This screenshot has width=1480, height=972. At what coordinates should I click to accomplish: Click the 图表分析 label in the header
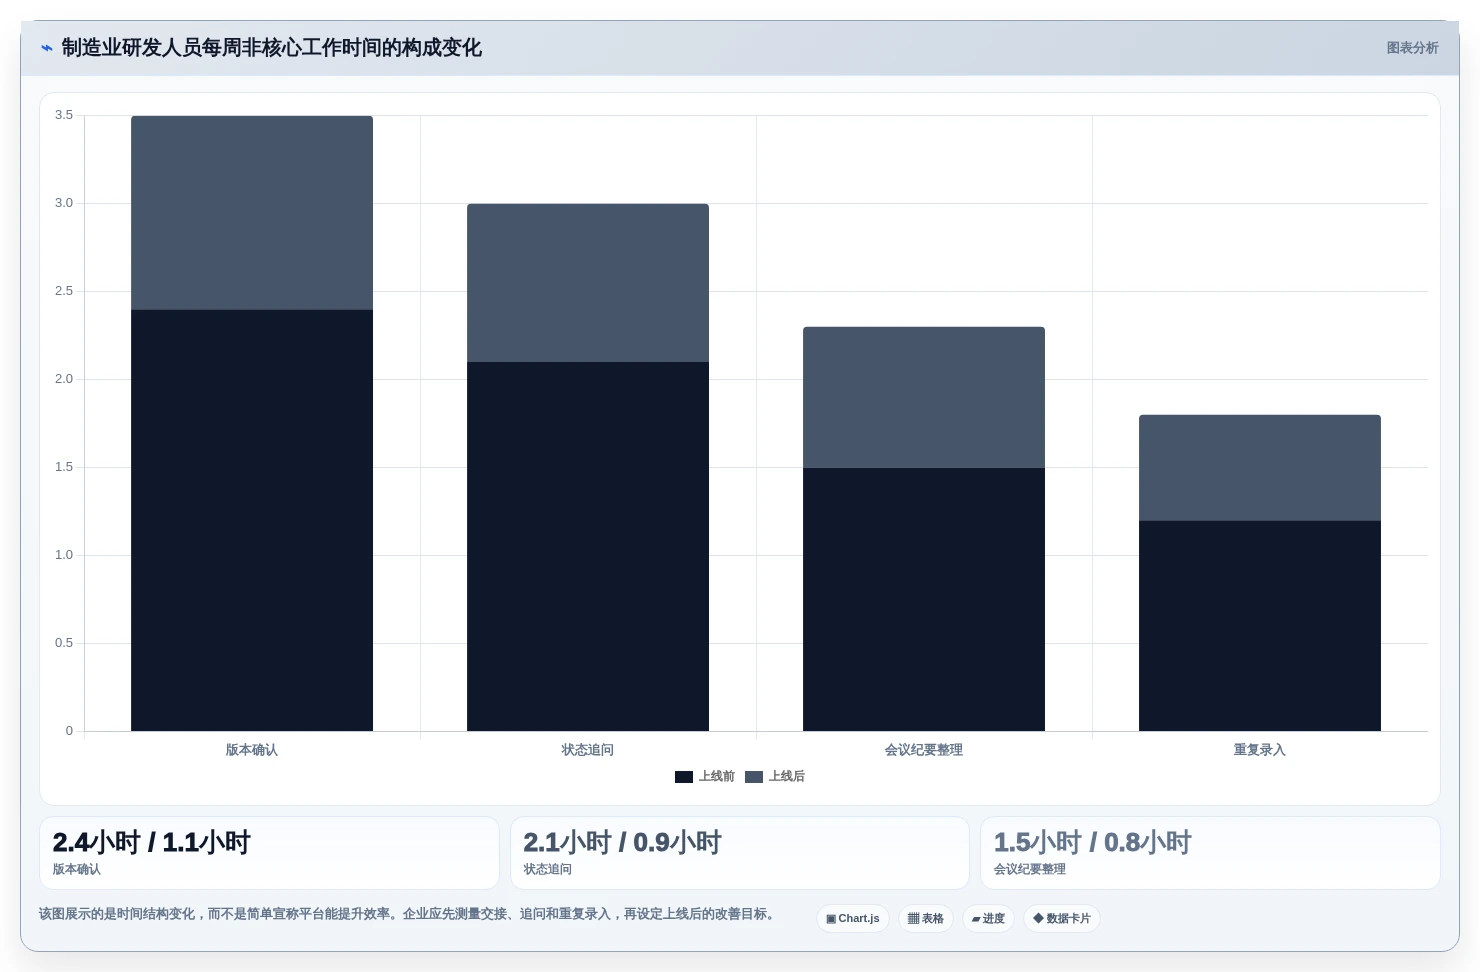pyautogui.click(x=1412, y=48)
